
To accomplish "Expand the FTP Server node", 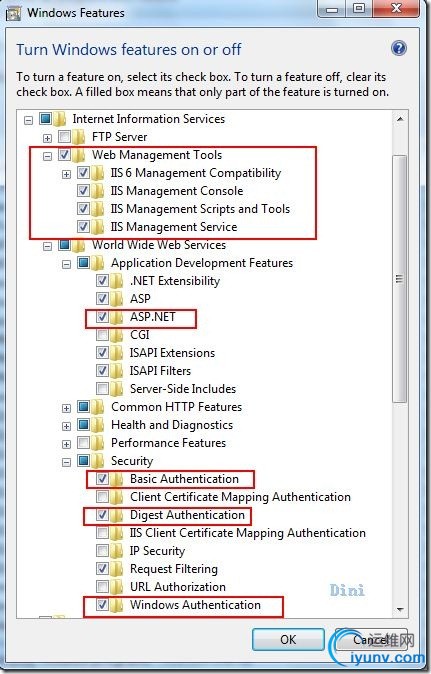I will pyautogui.click(x=47, y=138).
